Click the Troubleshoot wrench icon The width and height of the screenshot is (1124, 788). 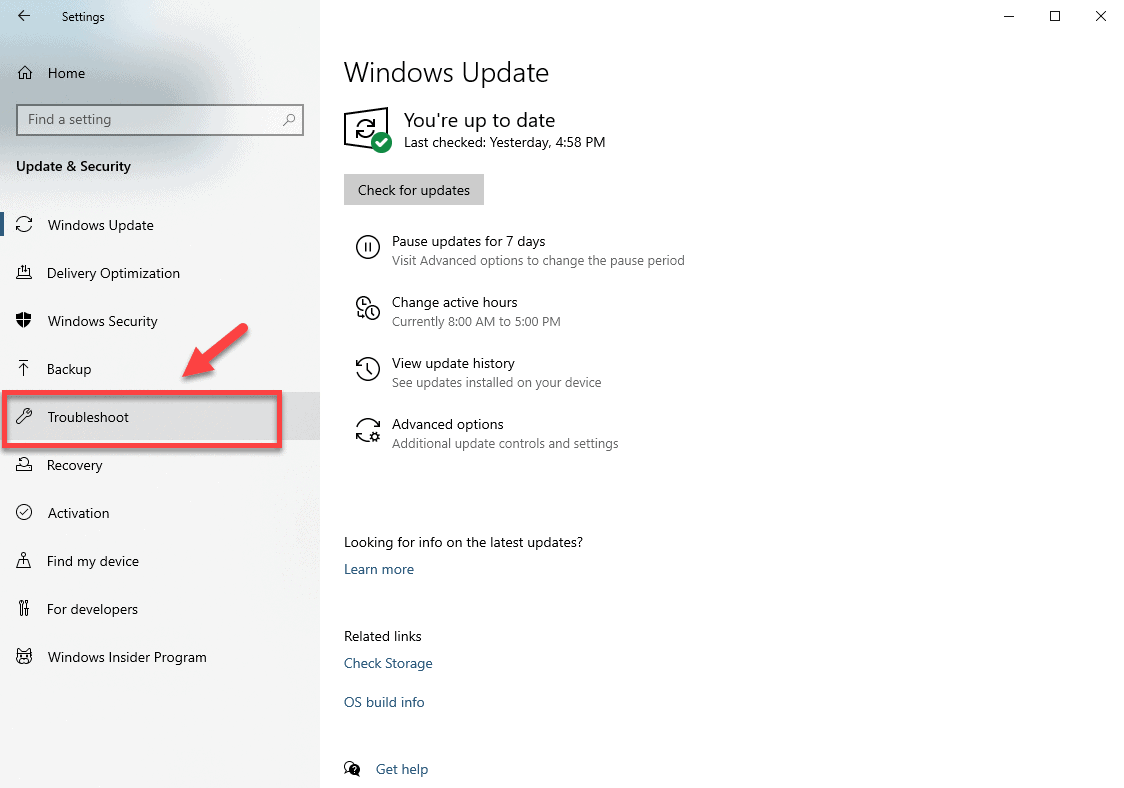point(24,416)
